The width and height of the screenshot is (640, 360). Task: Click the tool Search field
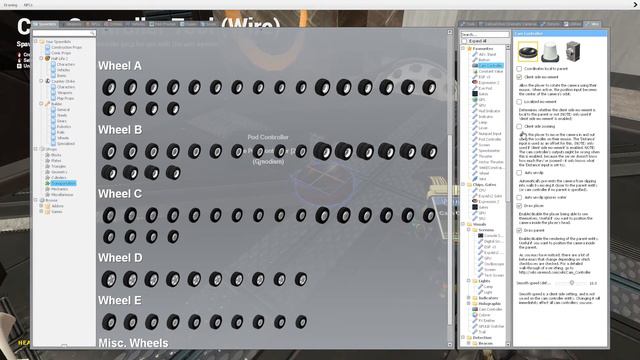click(485, 34)
